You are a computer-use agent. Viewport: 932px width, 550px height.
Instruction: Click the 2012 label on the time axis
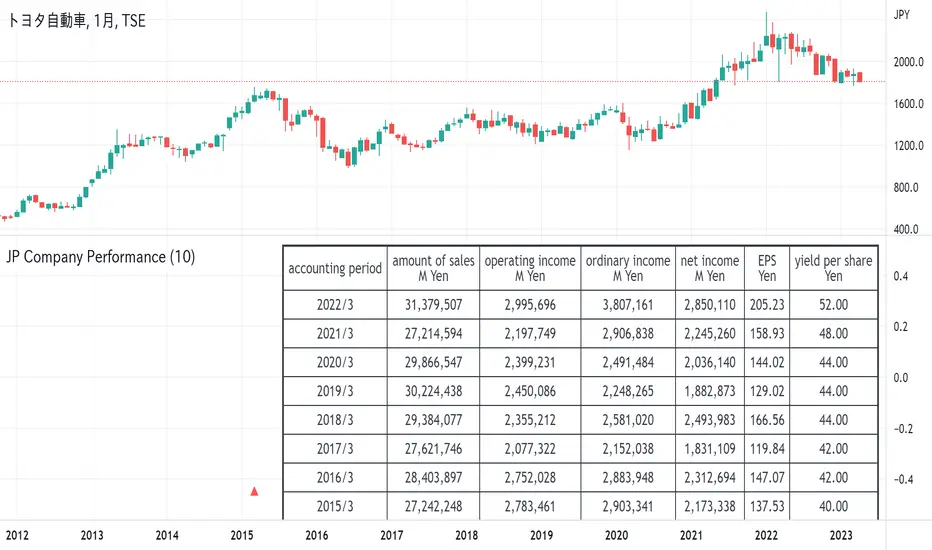click(x=17, y=535)
